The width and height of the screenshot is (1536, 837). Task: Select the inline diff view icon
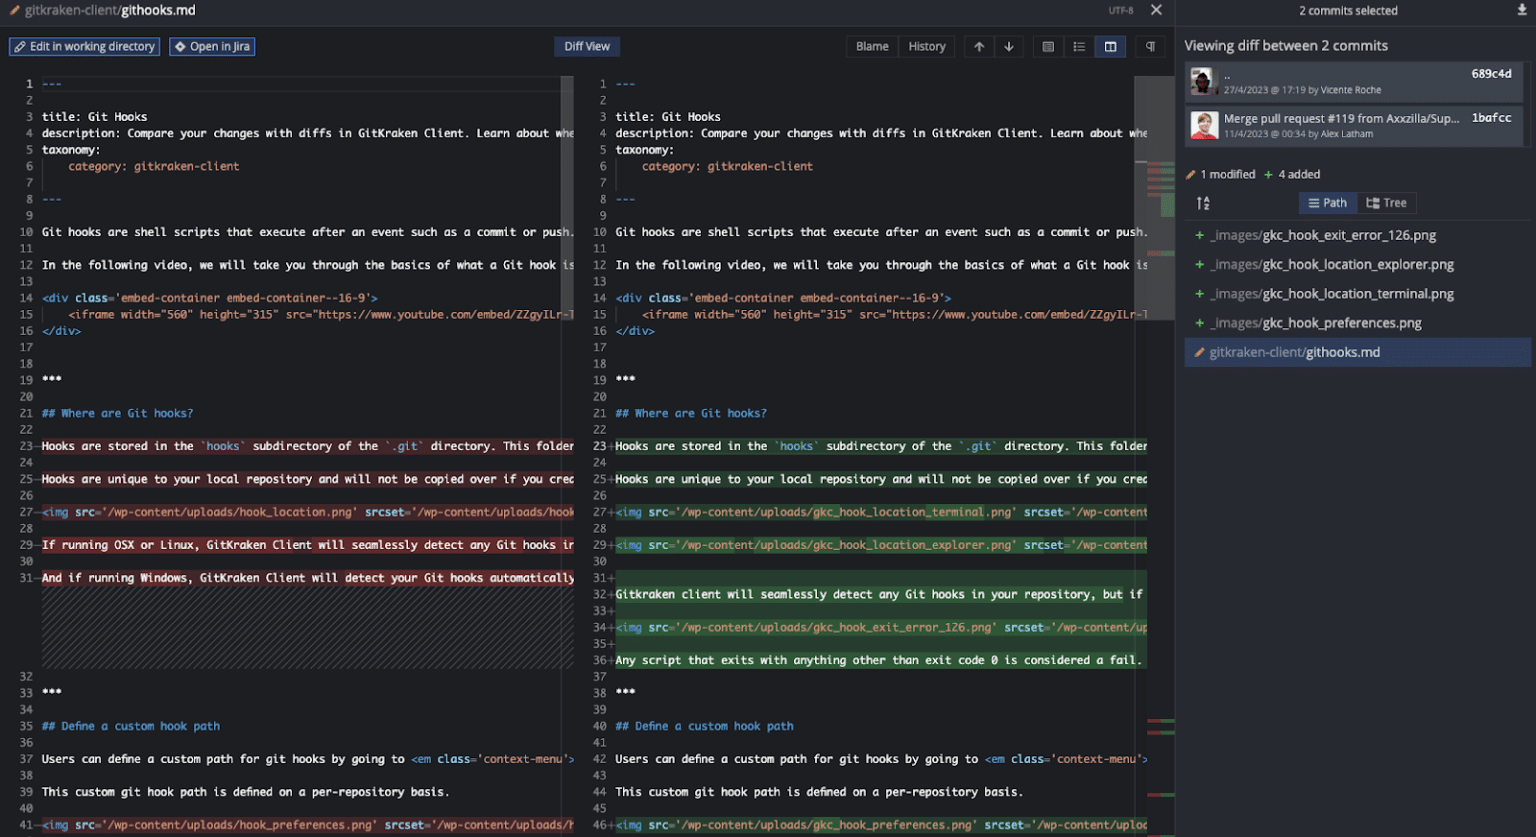[x=1079, y=47]
